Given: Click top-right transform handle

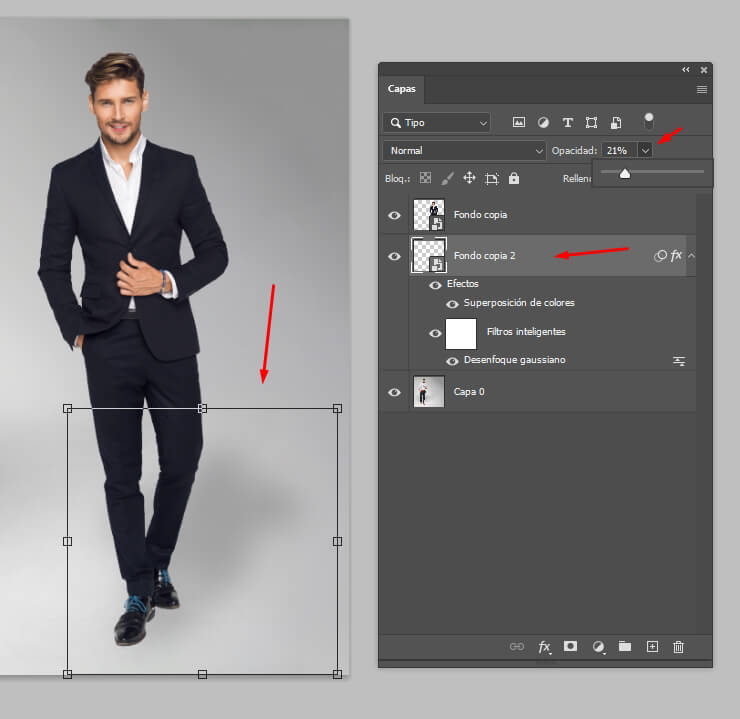Looking at the screenshot, I should [337, 408].
